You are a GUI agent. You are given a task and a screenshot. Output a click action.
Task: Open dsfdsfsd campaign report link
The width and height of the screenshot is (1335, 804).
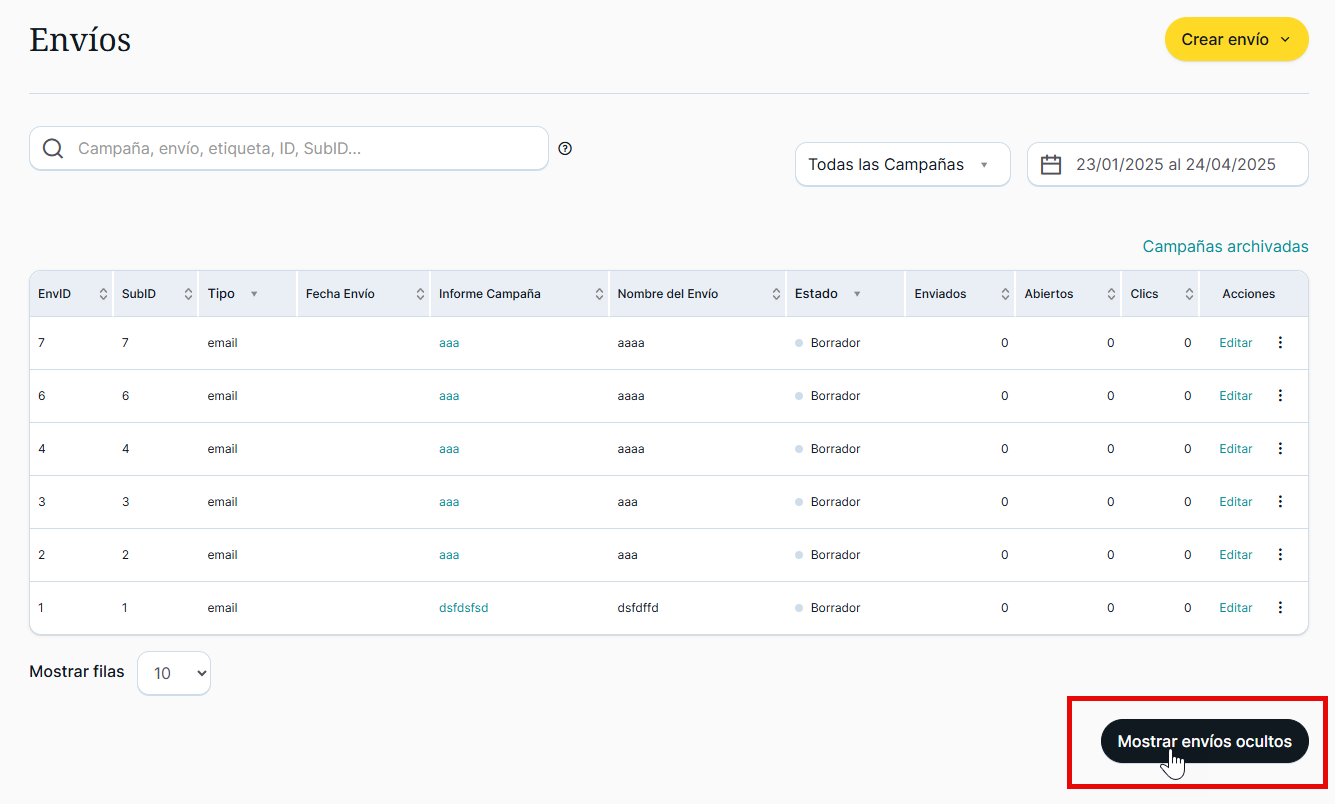click(463, 608)
